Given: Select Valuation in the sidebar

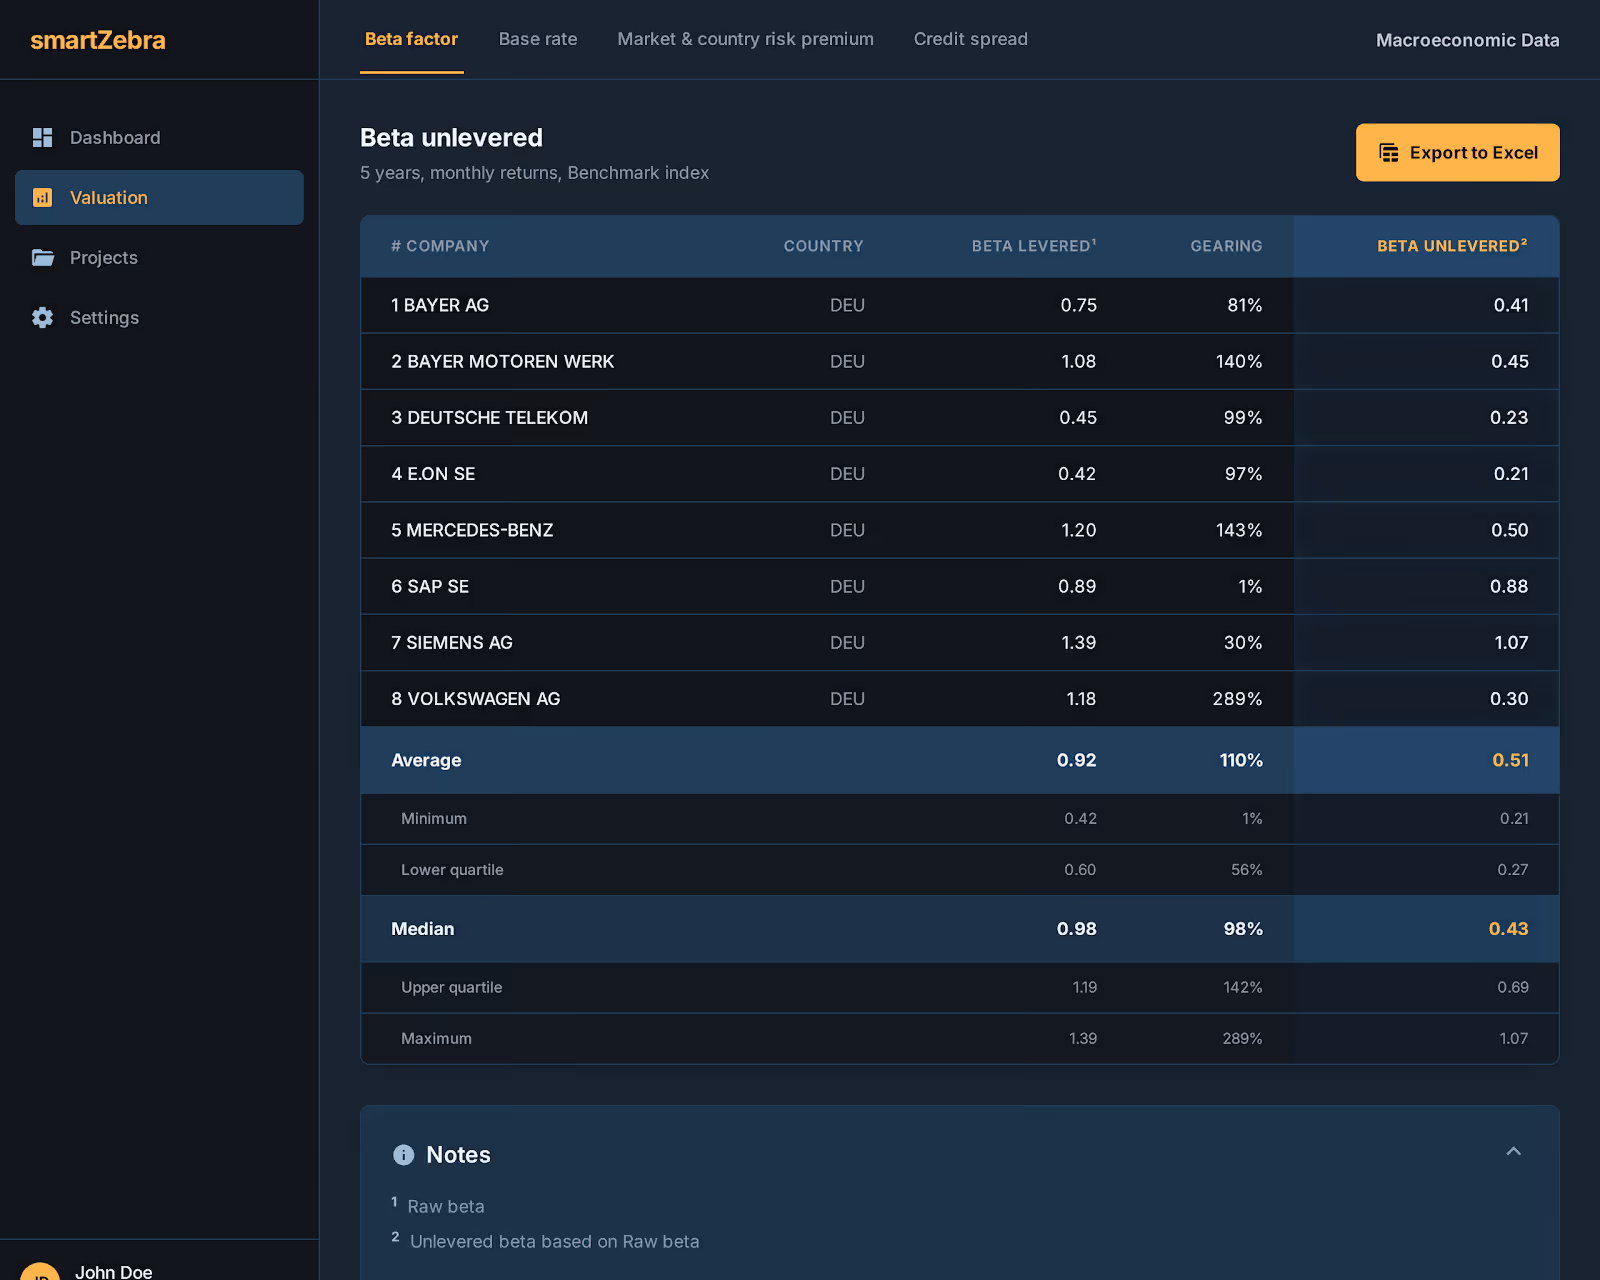Looking at the screenshot, I should 159,197.
